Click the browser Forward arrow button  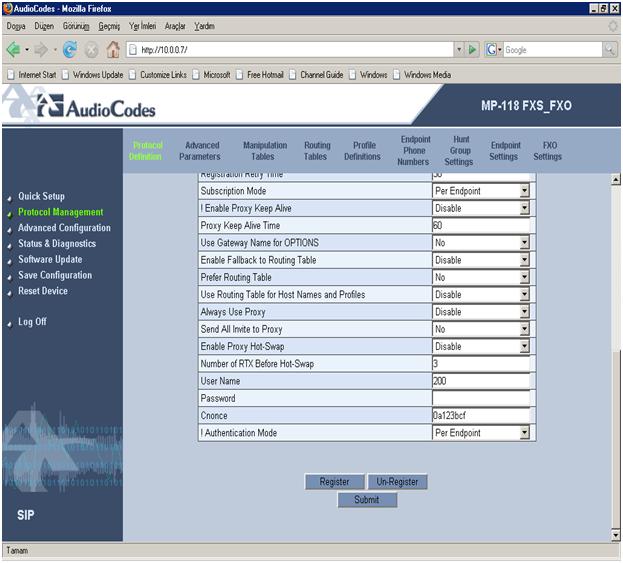click(x=41, y=49)
